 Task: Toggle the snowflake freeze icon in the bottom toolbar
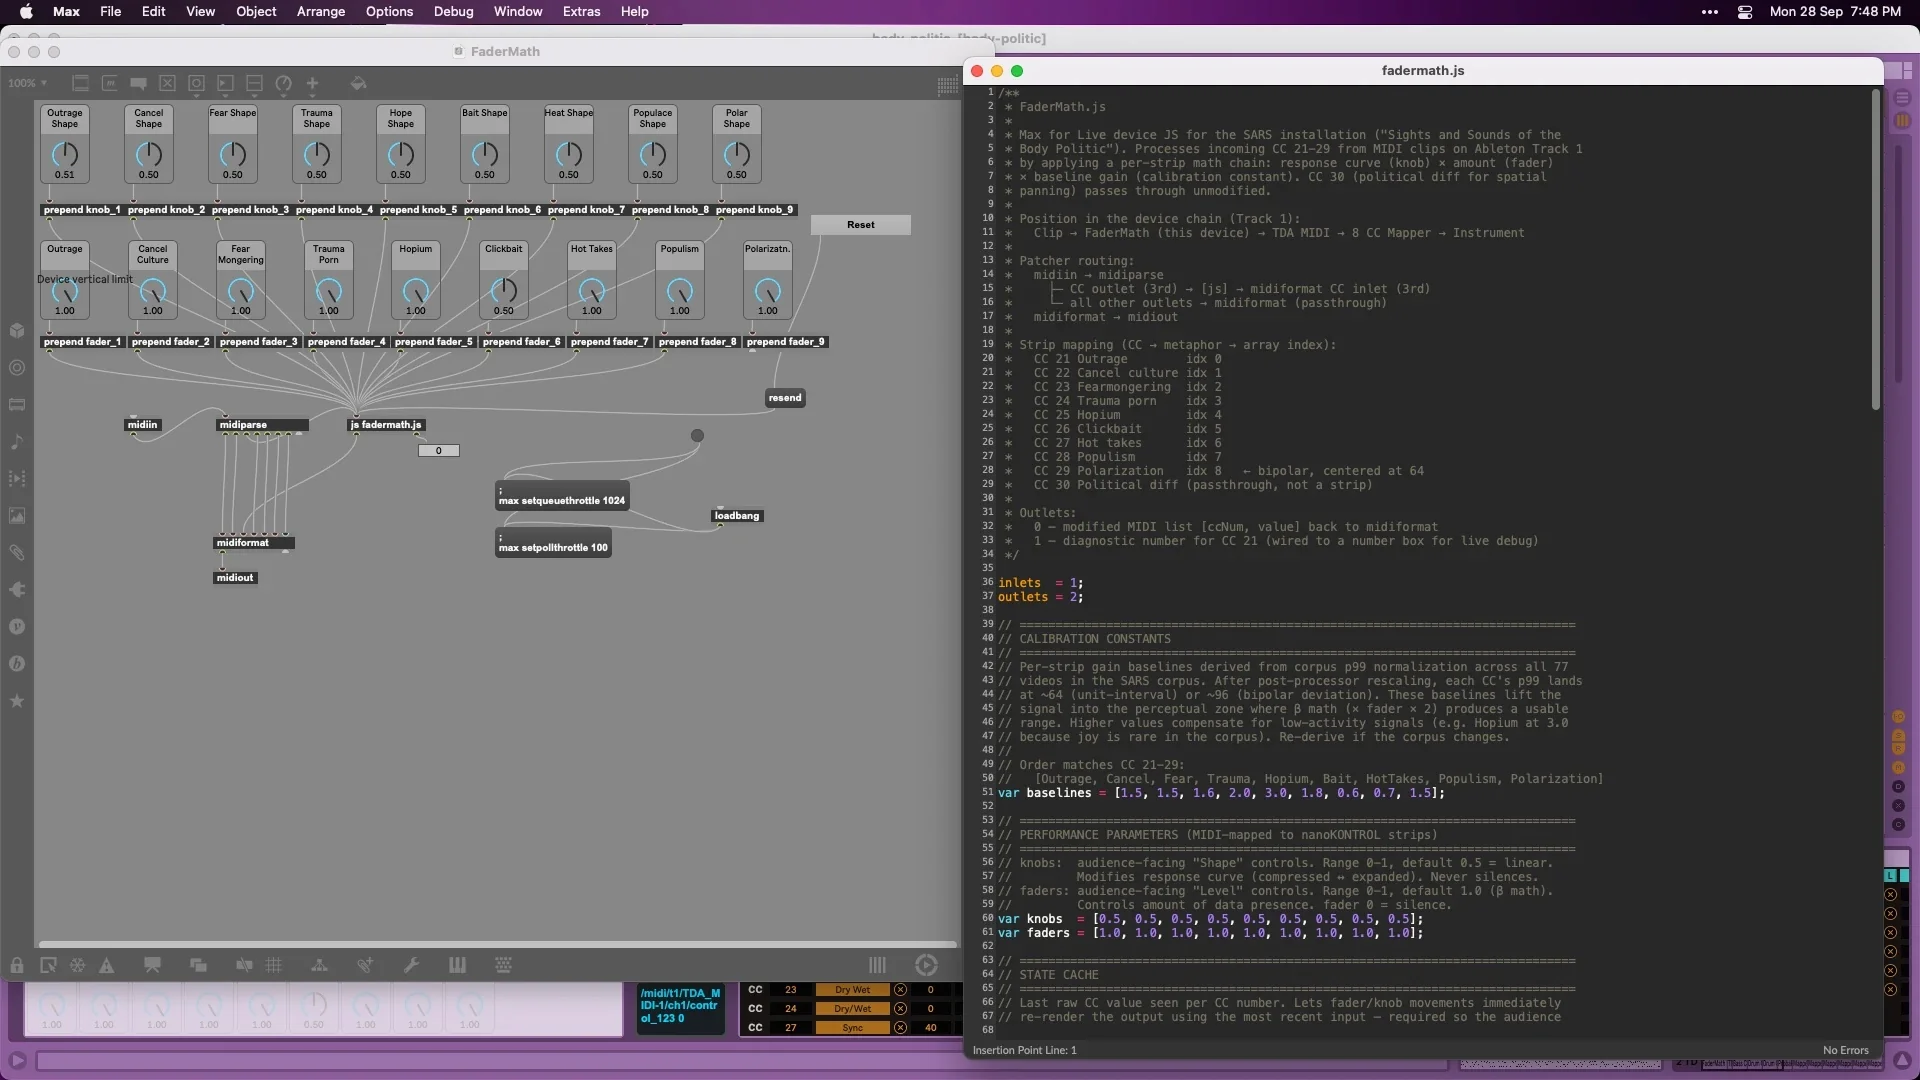[77, 965]
